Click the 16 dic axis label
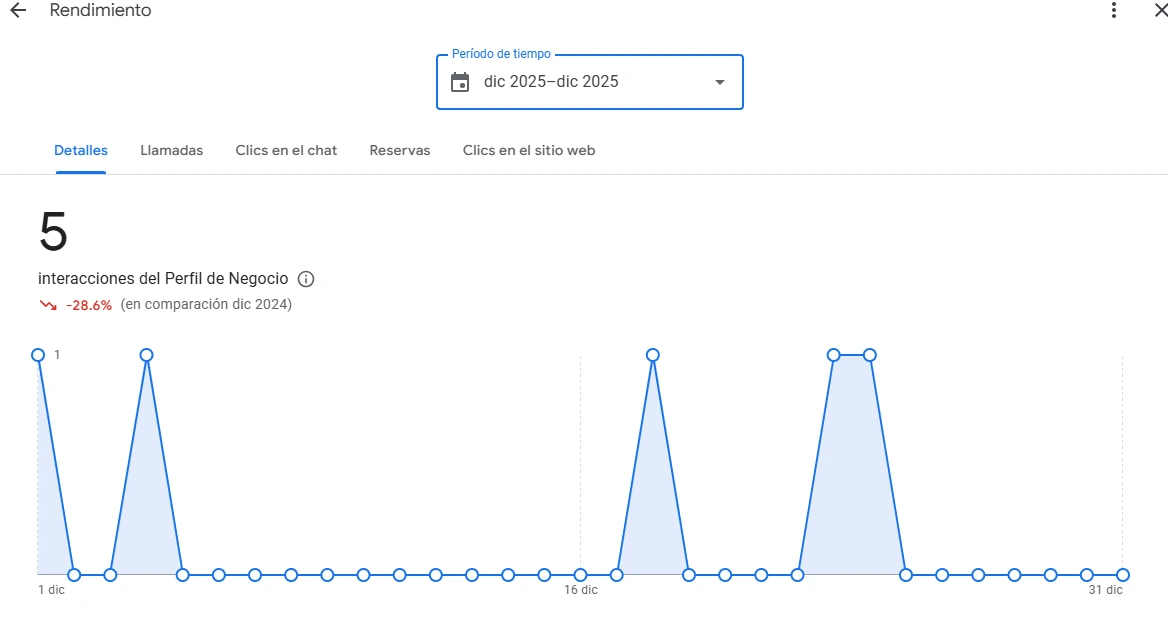The height and width of the screenshot is (628, 1168). click(x=580, y=590)
